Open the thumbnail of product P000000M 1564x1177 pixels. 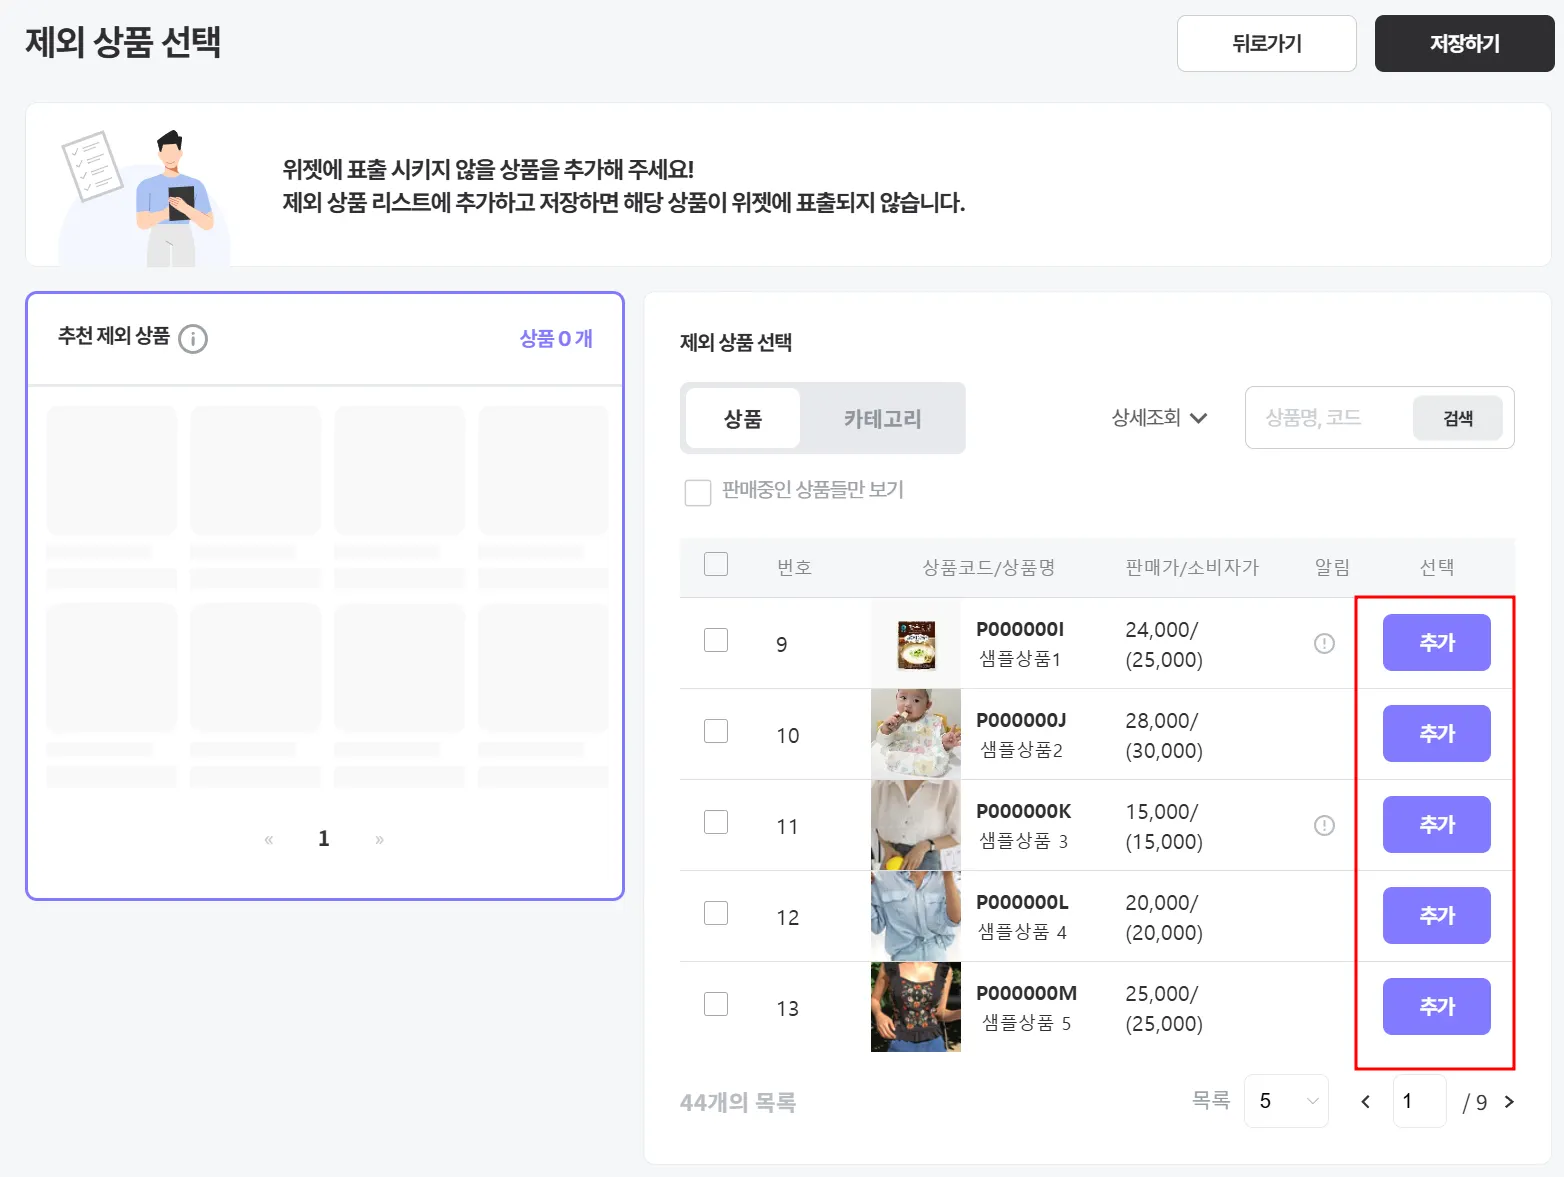[x=916, y=1007]
